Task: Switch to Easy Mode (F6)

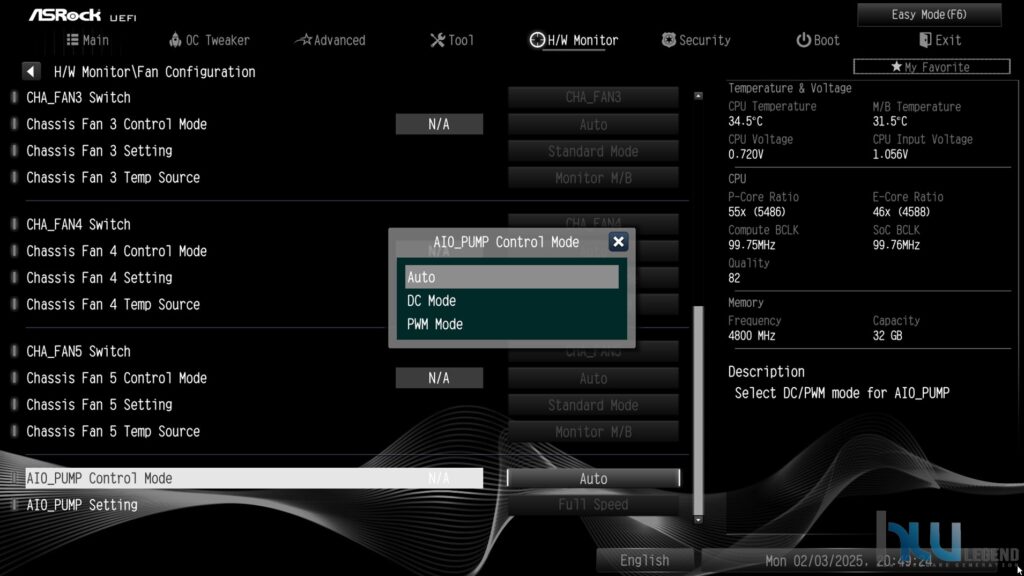Action: coord(929,14)
